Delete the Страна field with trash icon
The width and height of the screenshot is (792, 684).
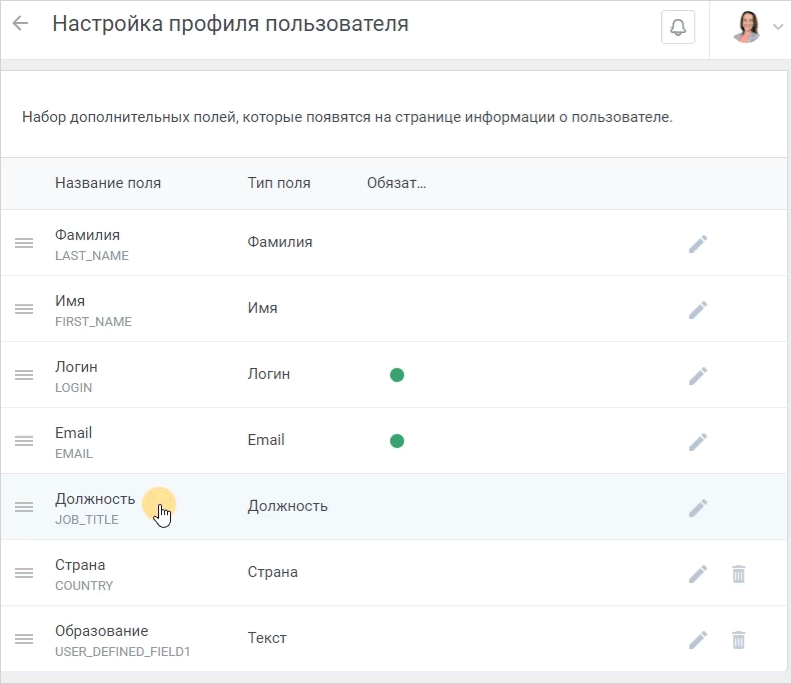click(738, 574)
